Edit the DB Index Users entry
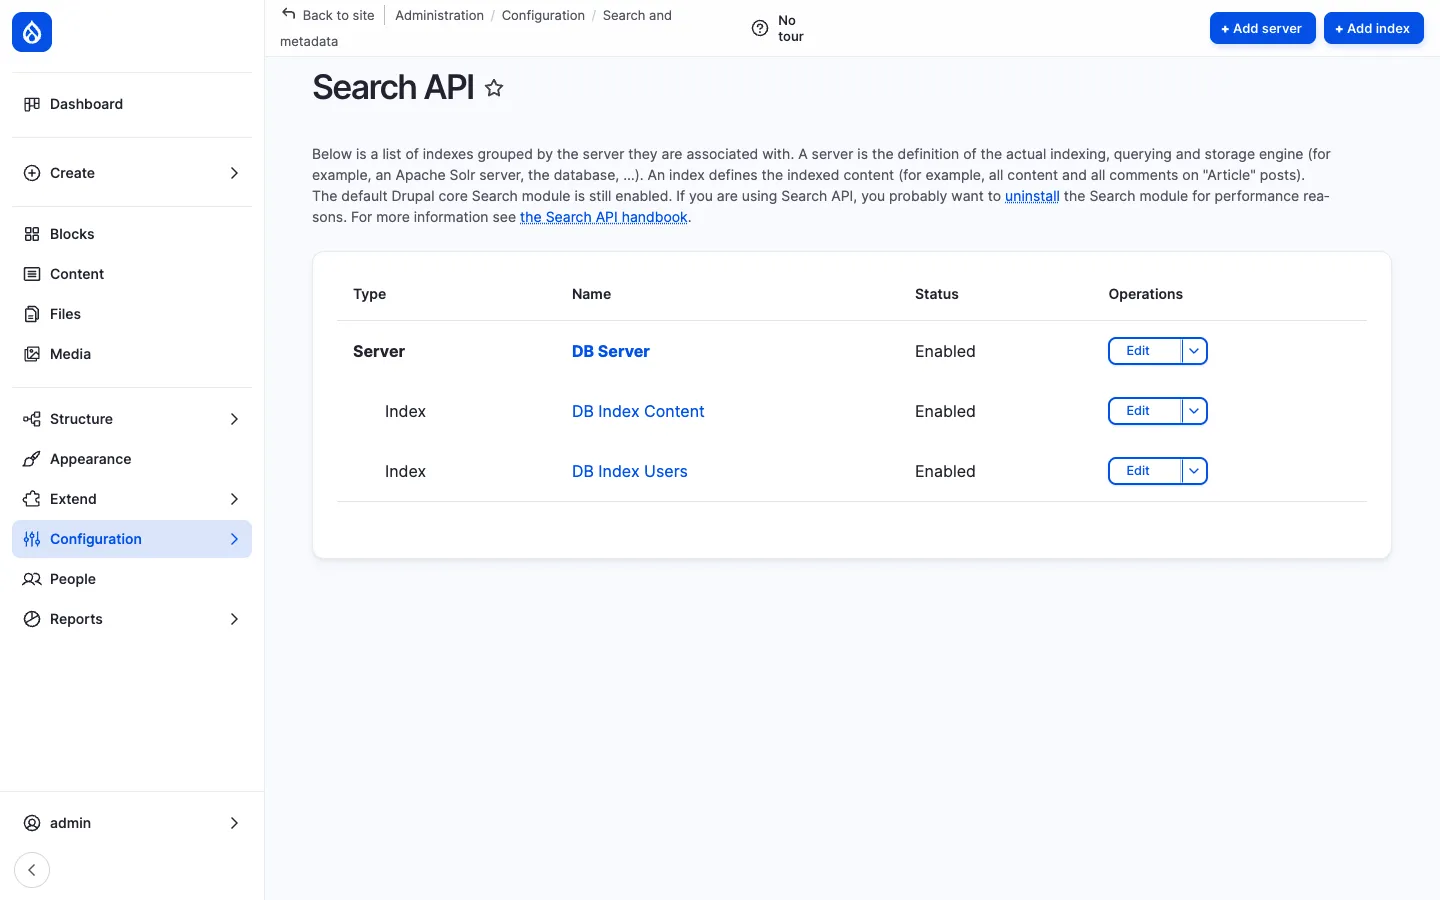This screenshot has height=900, width=1440. [1145, 471]
